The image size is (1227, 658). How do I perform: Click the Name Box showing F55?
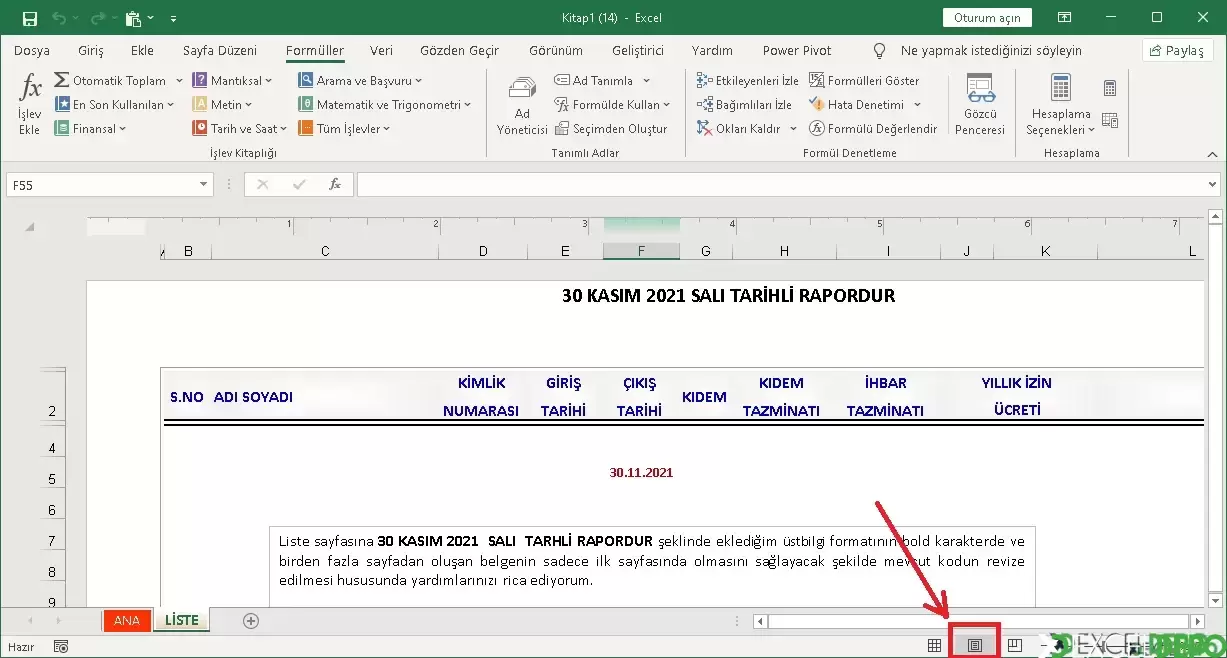coord(102,185)
